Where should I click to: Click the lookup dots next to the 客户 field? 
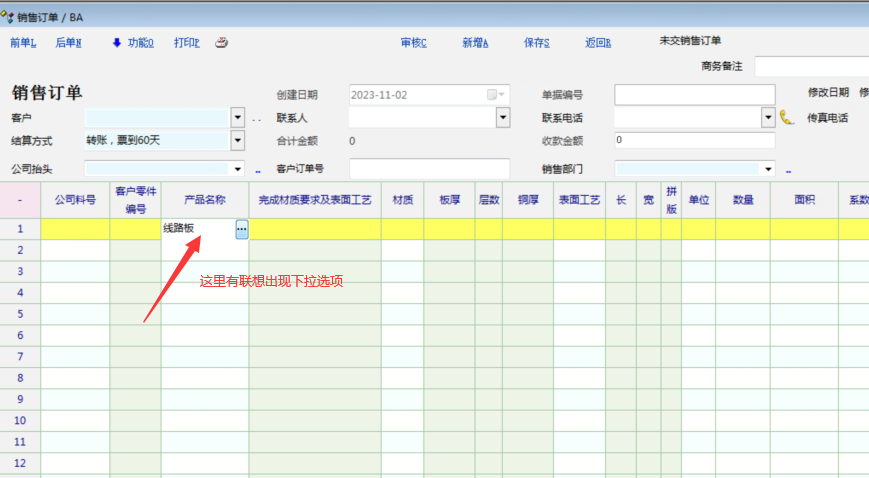256,118
